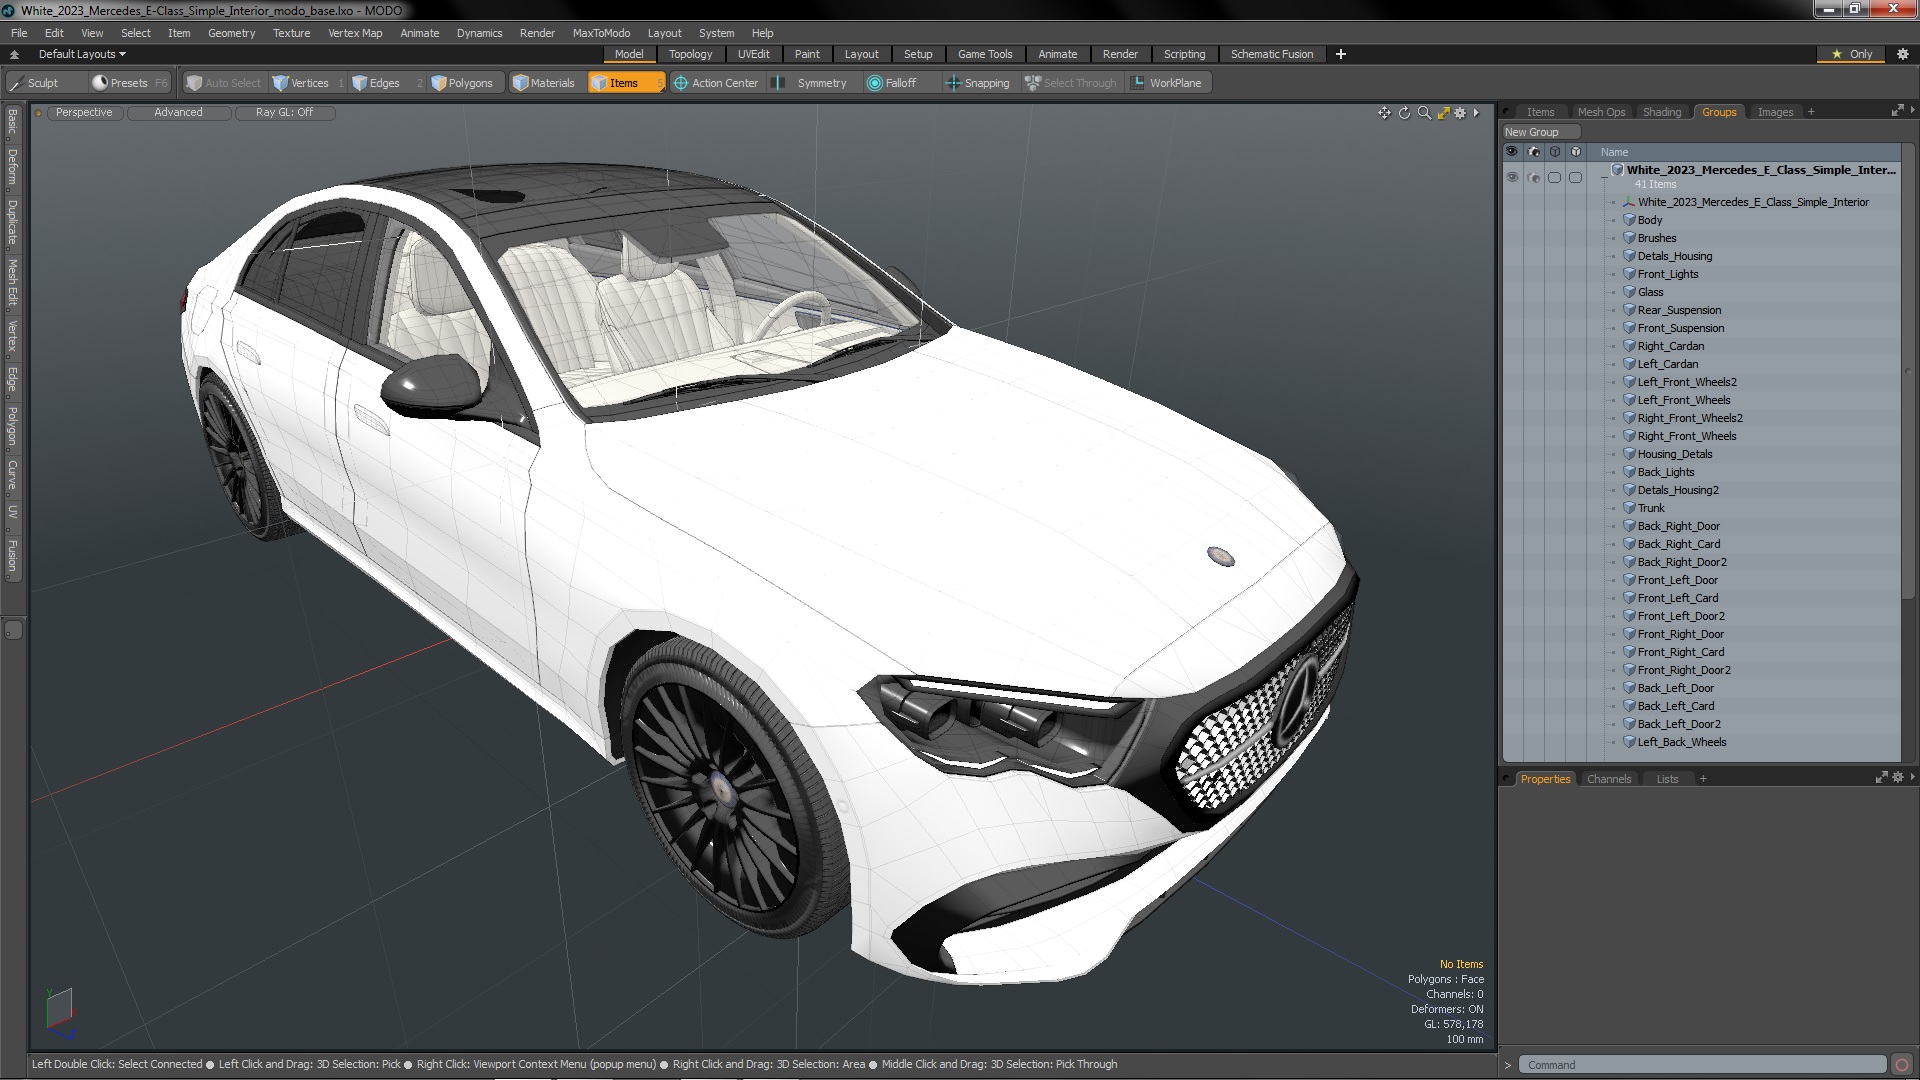
Task: Open the Deform vertical sidebar tab
Action: pyautogui.click(x=13, y=167)
